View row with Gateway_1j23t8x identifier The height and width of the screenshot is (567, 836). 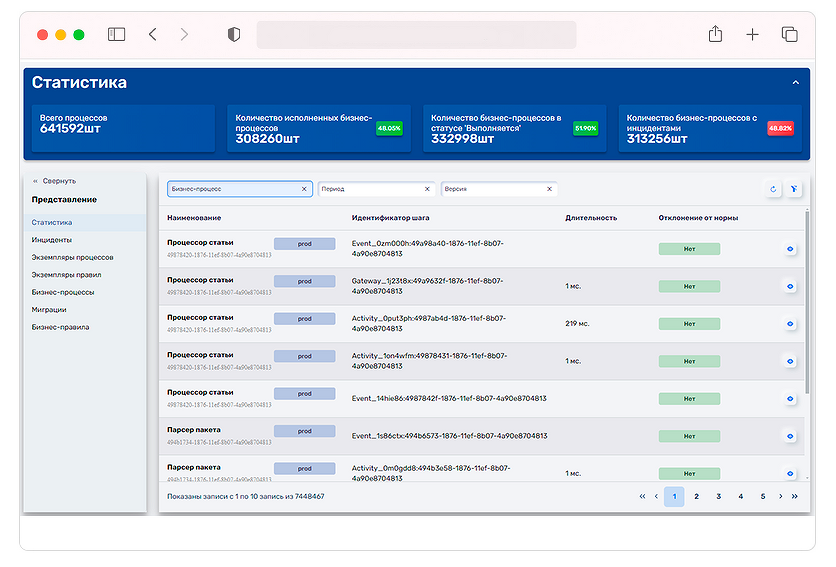click(x=790, y=286)
